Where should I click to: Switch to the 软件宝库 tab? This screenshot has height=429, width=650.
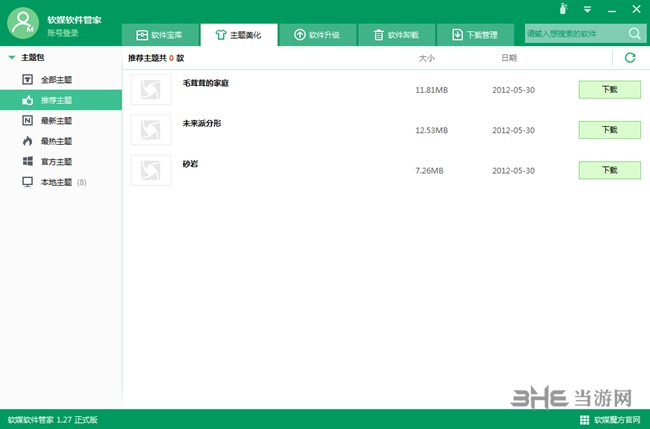tap(160, 35)
